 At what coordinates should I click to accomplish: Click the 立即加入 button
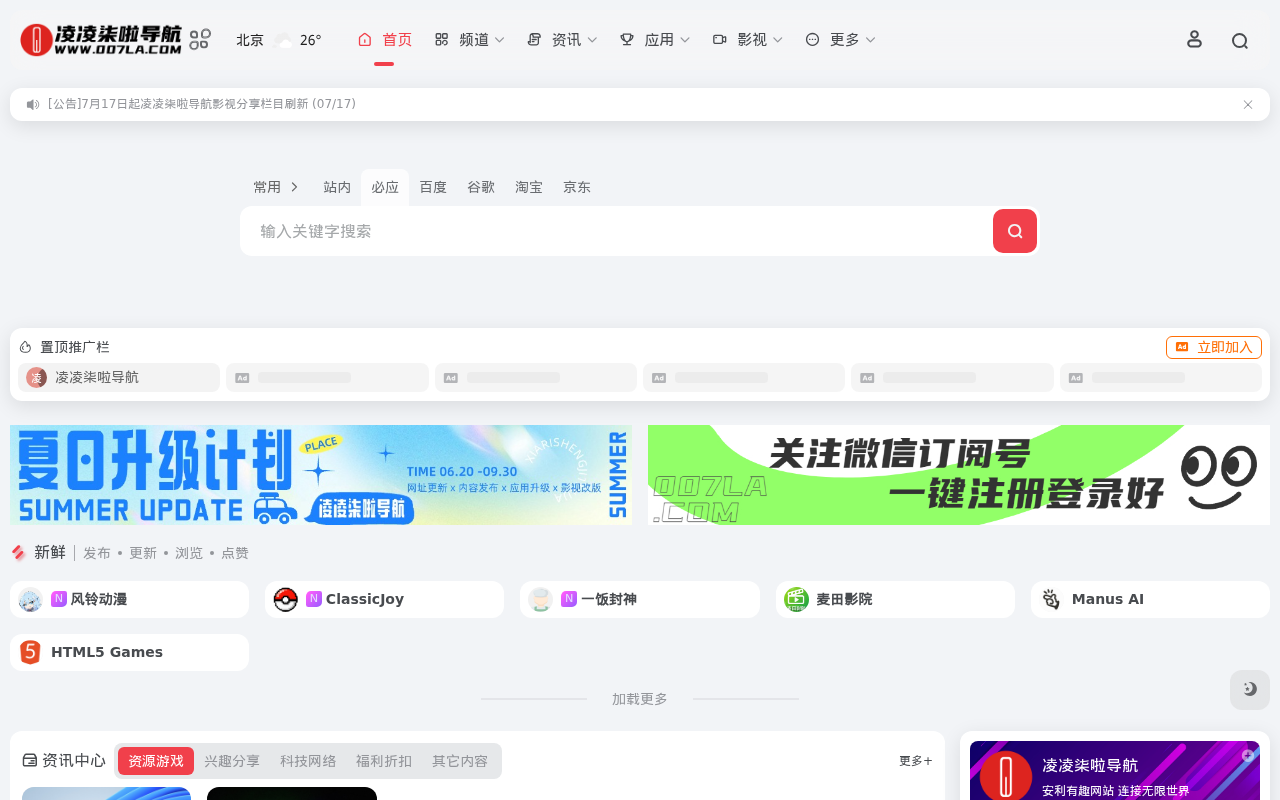tap(1213, 347)
